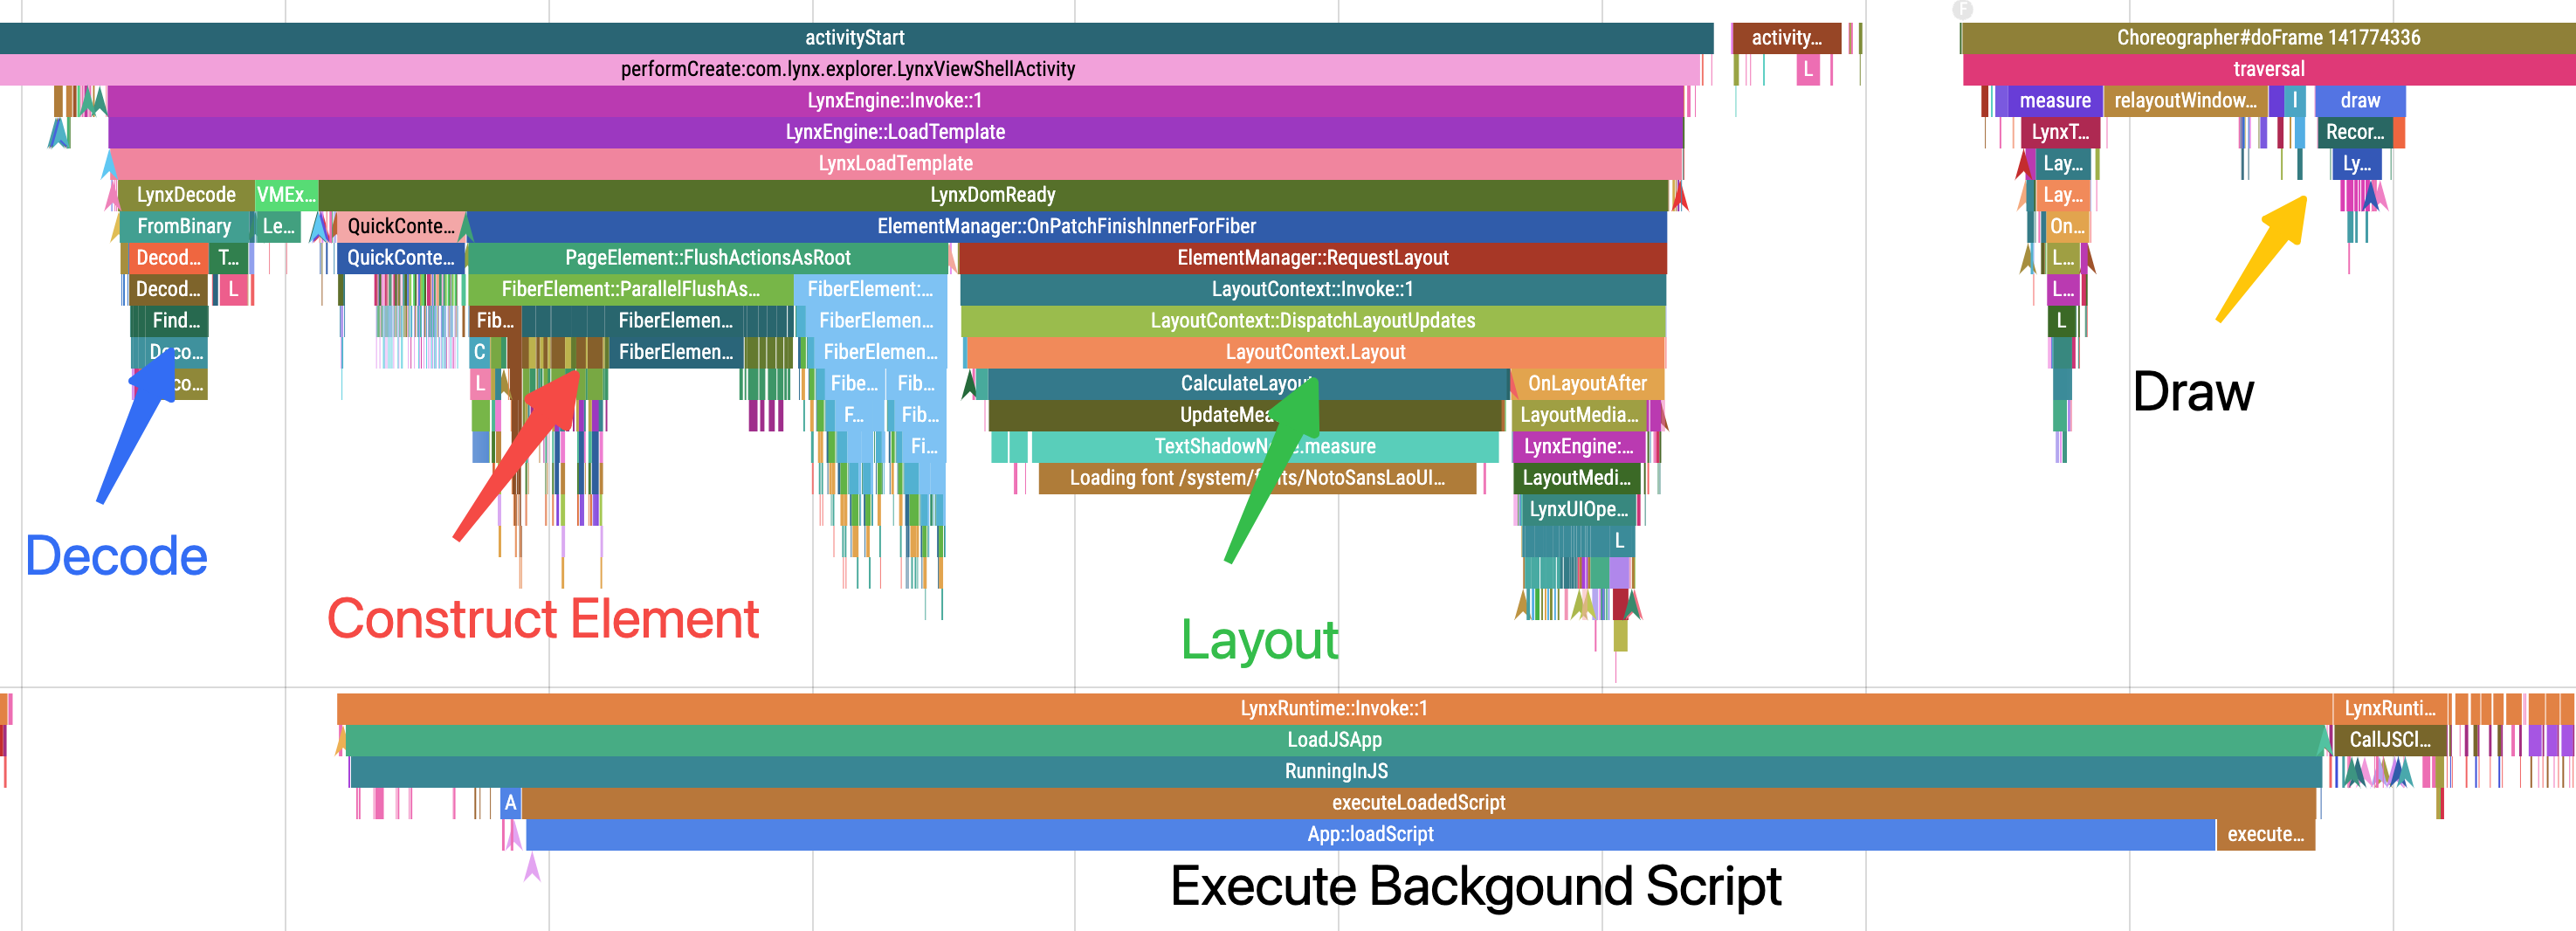
Task: Select the activityStart trace slice
Action: tap(855, 38)
